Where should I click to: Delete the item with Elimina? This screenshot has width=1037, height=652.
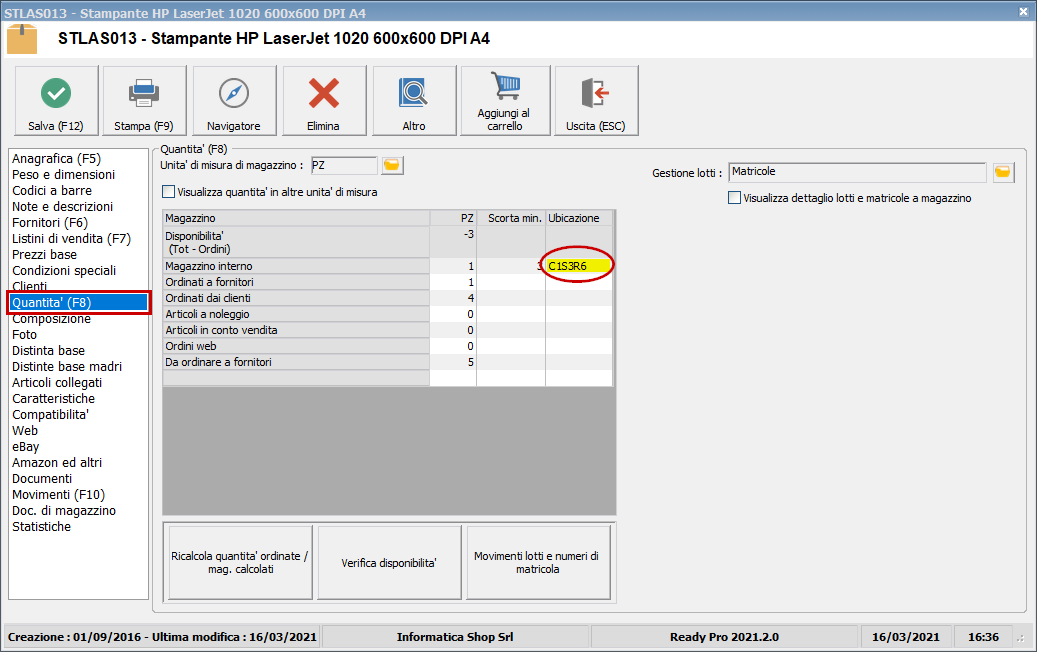[x=324, y=101]
